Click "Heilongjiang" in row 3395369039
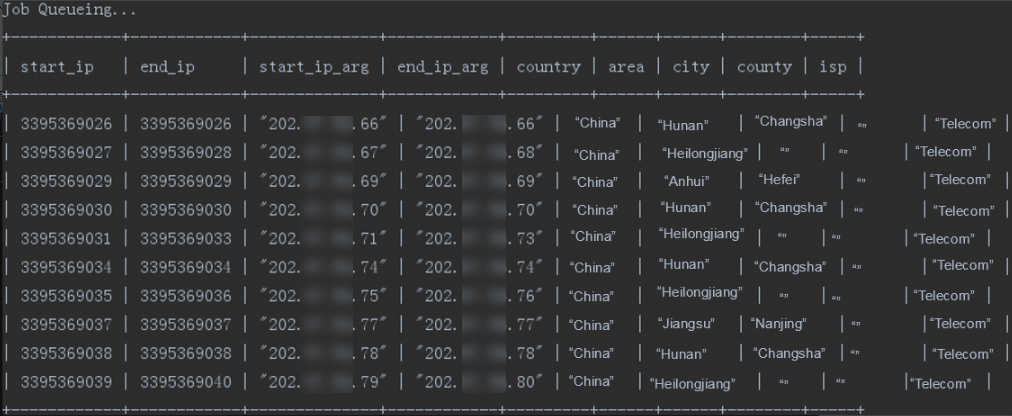The height and width of the screenshot is (416, 1012). tap(693, 384)
